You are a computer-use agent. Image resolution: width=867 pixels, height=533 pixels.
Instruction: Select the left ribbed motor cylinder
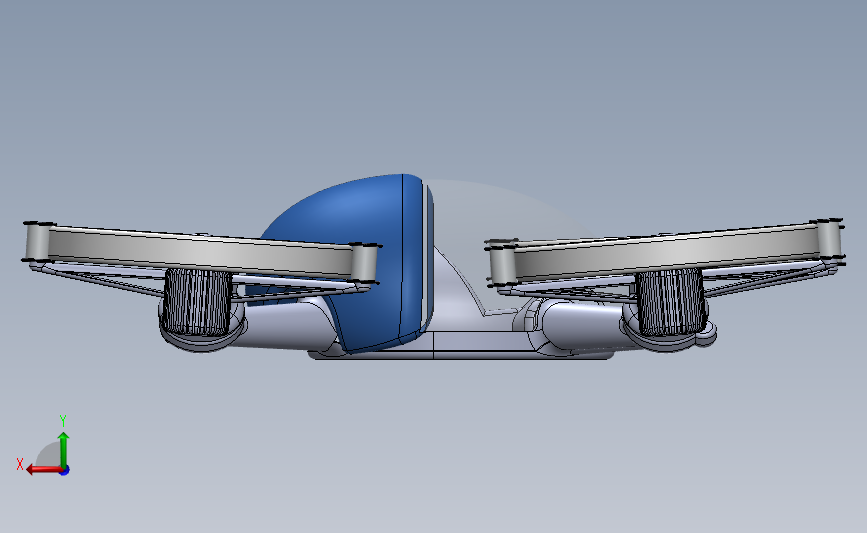[x=197, y=302]
